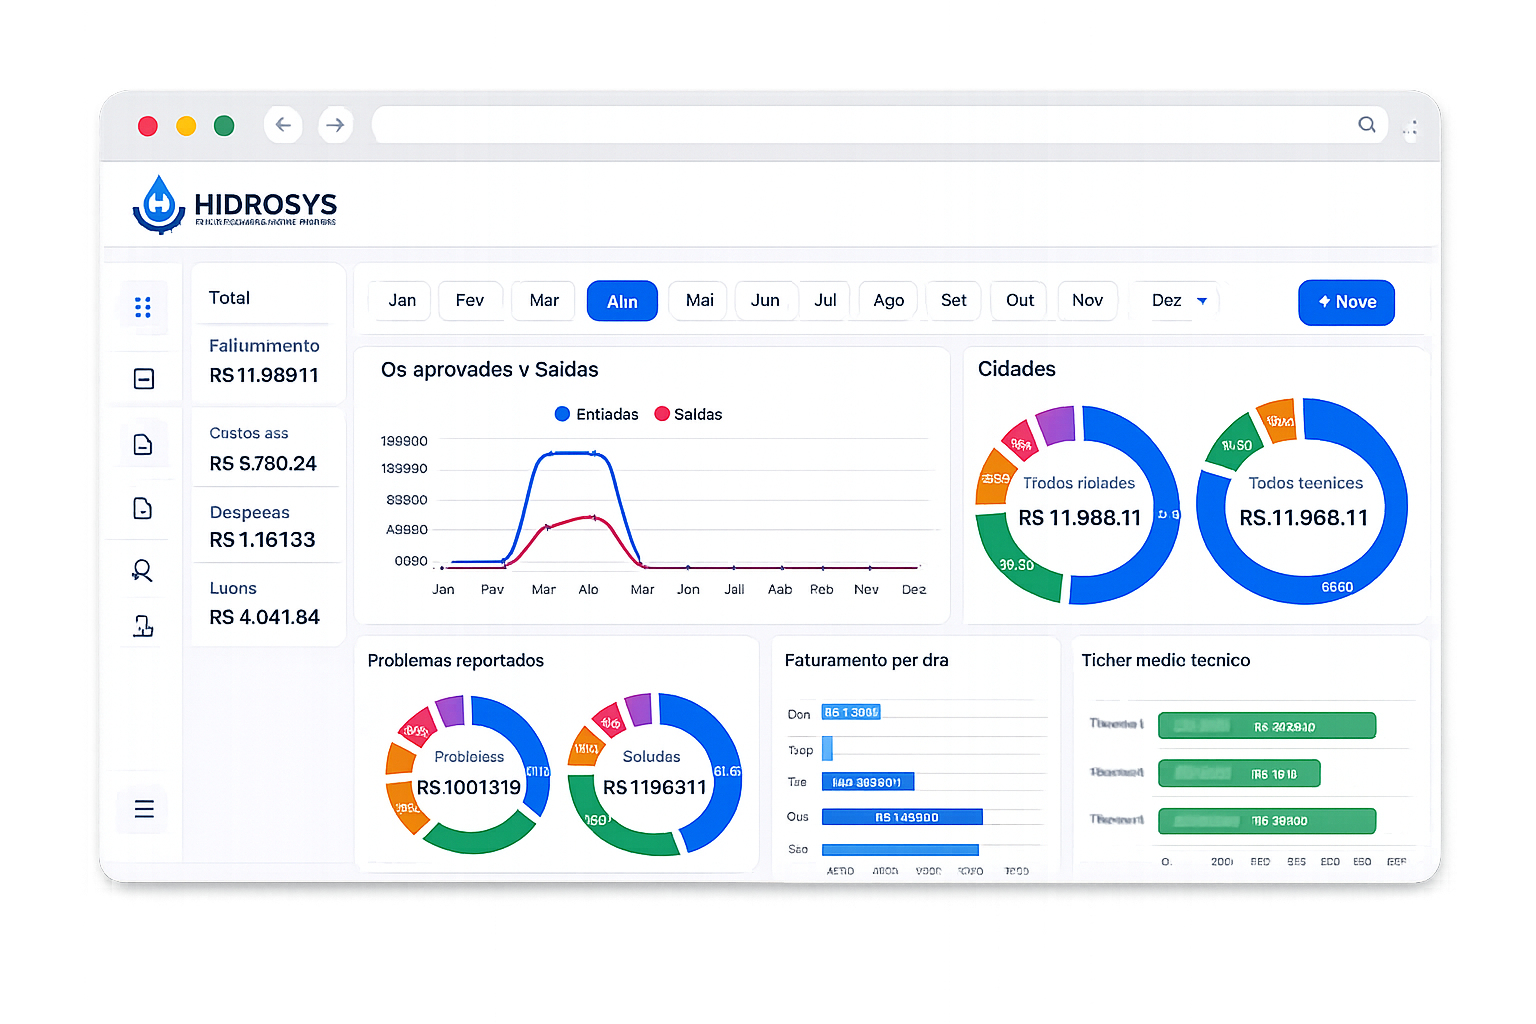1536x1024 pixels.
Task: Click the Soludes donut chart center
Action: tap(654, 774)
